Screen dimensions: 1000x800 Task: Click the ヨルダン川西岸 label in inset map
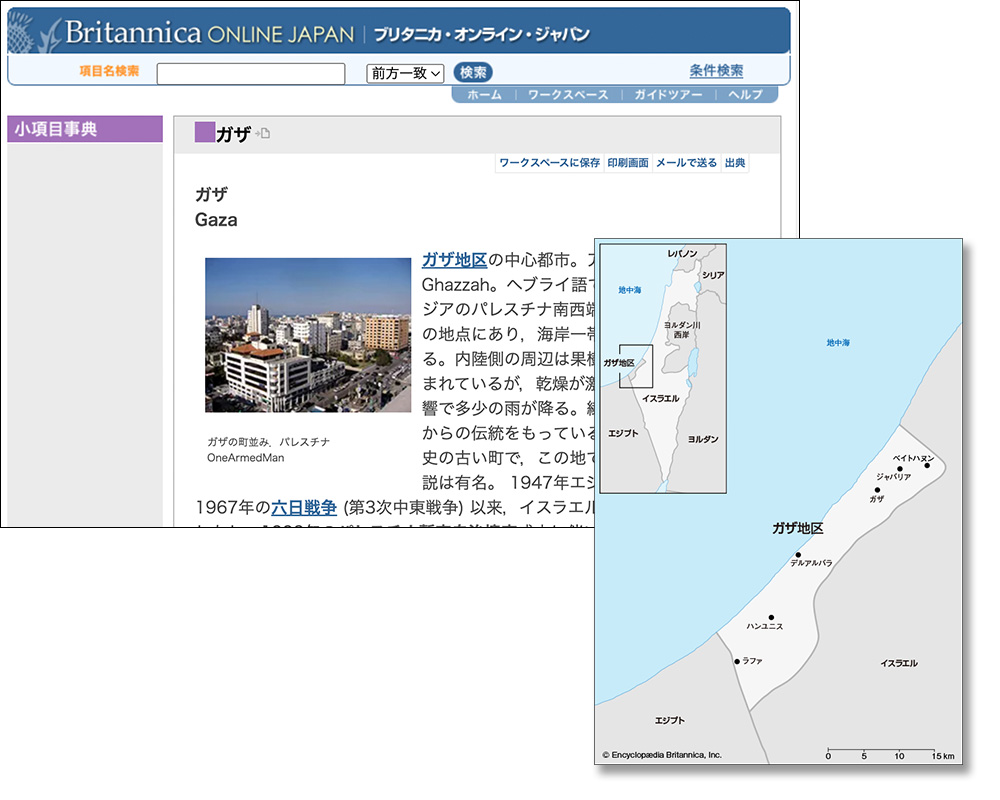point(682,329)
